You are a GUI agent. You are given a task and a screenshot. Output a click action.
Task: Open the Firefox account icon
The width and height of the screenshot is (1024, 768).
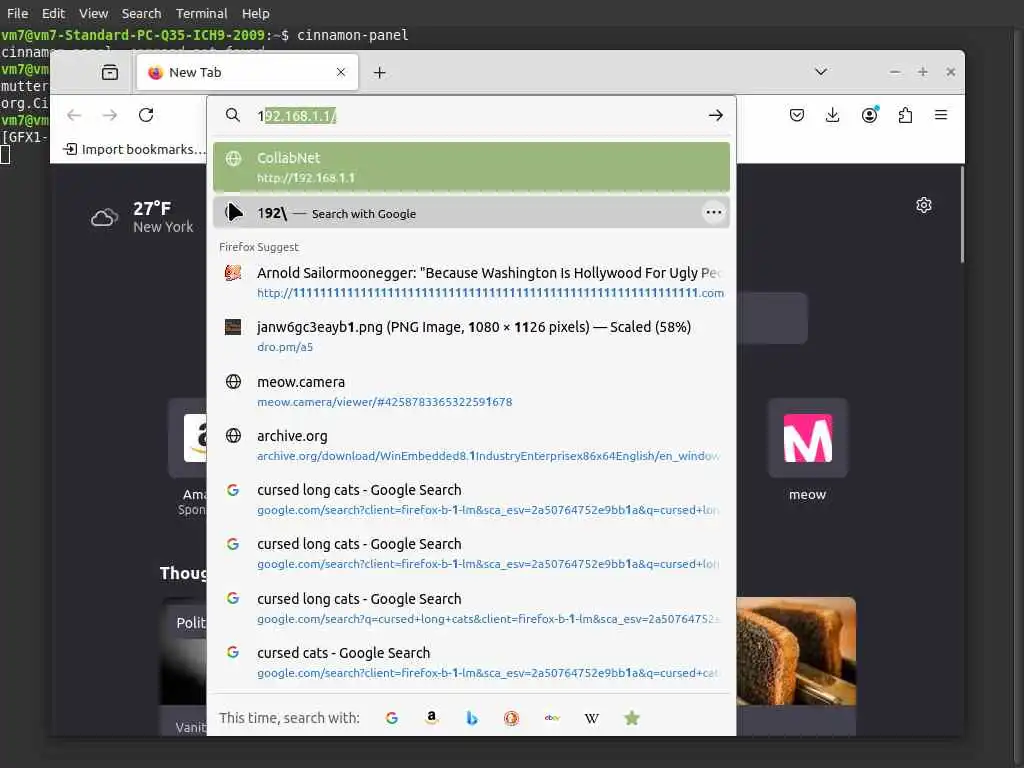(869, 116)
